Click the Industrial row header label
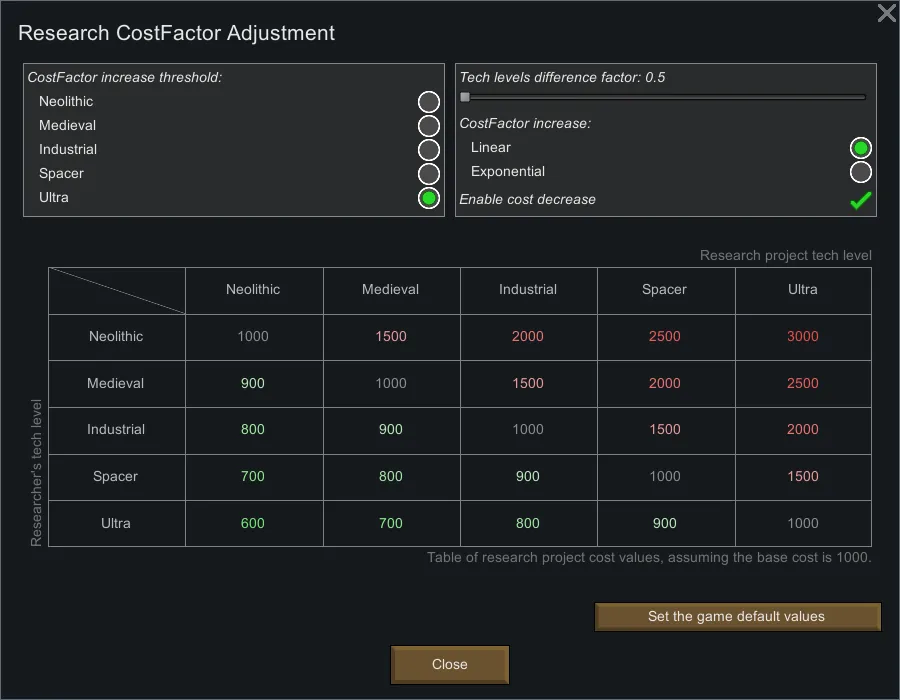 click(116, 430)
